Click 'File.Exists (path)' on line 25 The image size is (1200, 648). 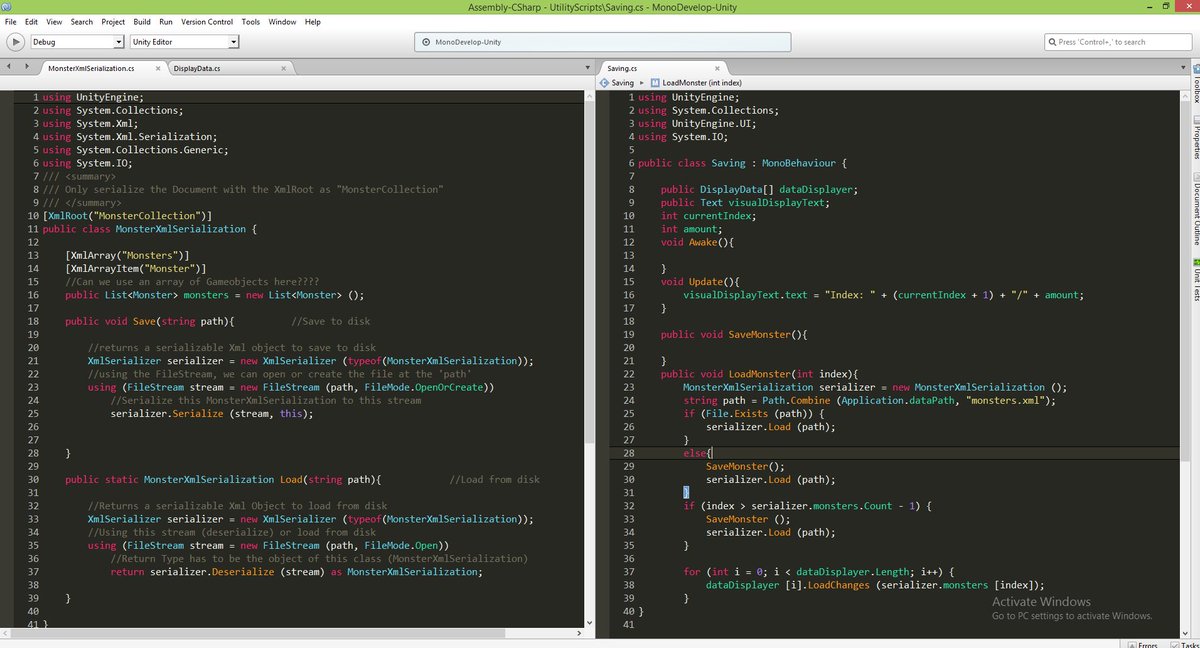click(759, 413)
